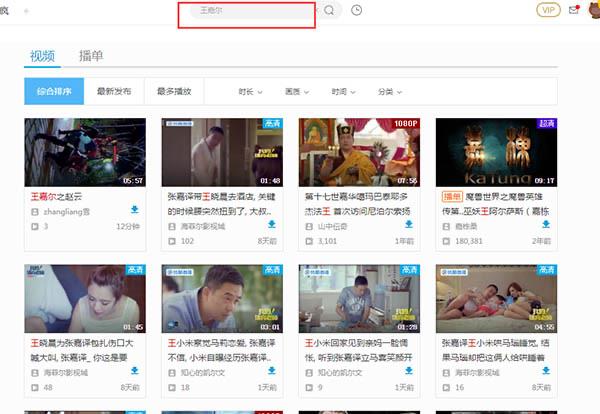
Task: Click the search magnifier icon
Action: click(330, 10)
